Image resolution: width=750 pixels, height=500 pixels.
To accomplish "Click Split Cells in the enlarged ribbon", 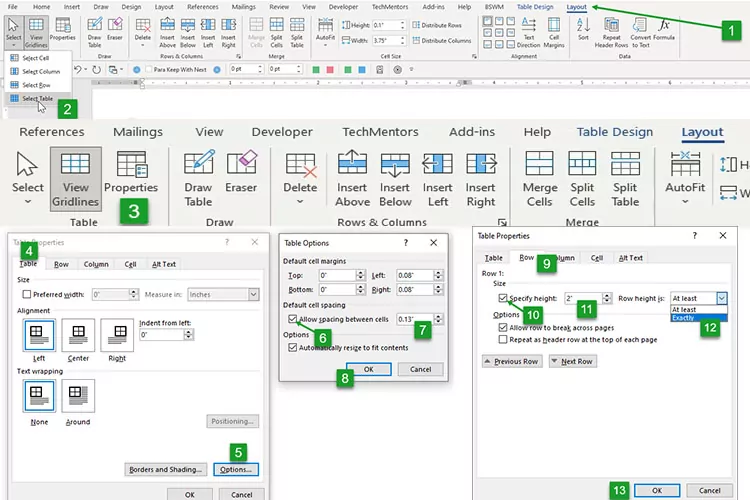I will pyautogui.click(x=582, y=179).
